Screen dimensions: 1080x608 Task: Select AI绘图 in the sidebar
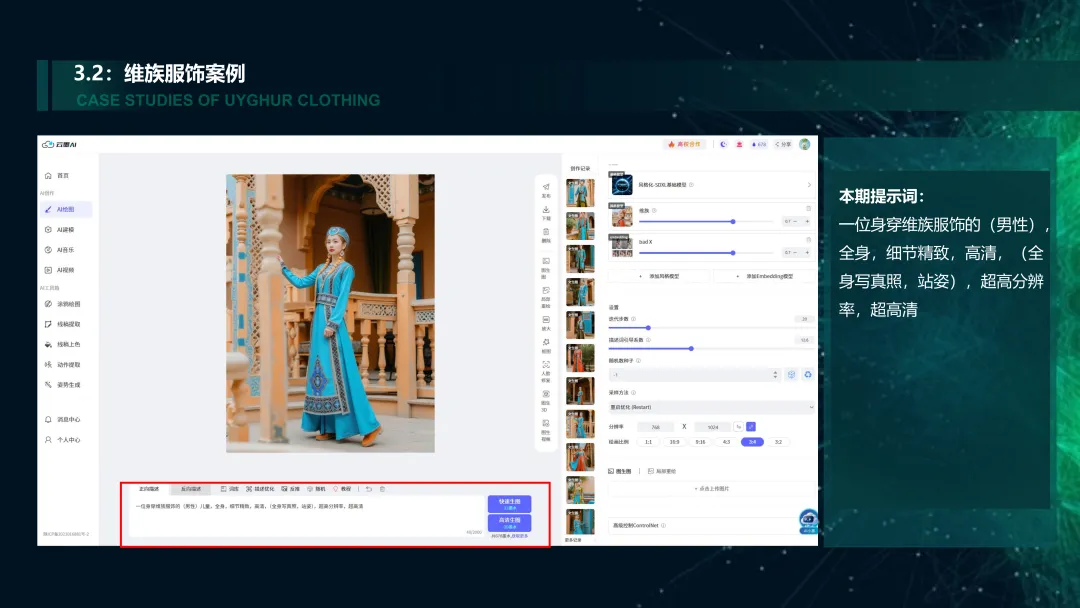coord(66,209)
